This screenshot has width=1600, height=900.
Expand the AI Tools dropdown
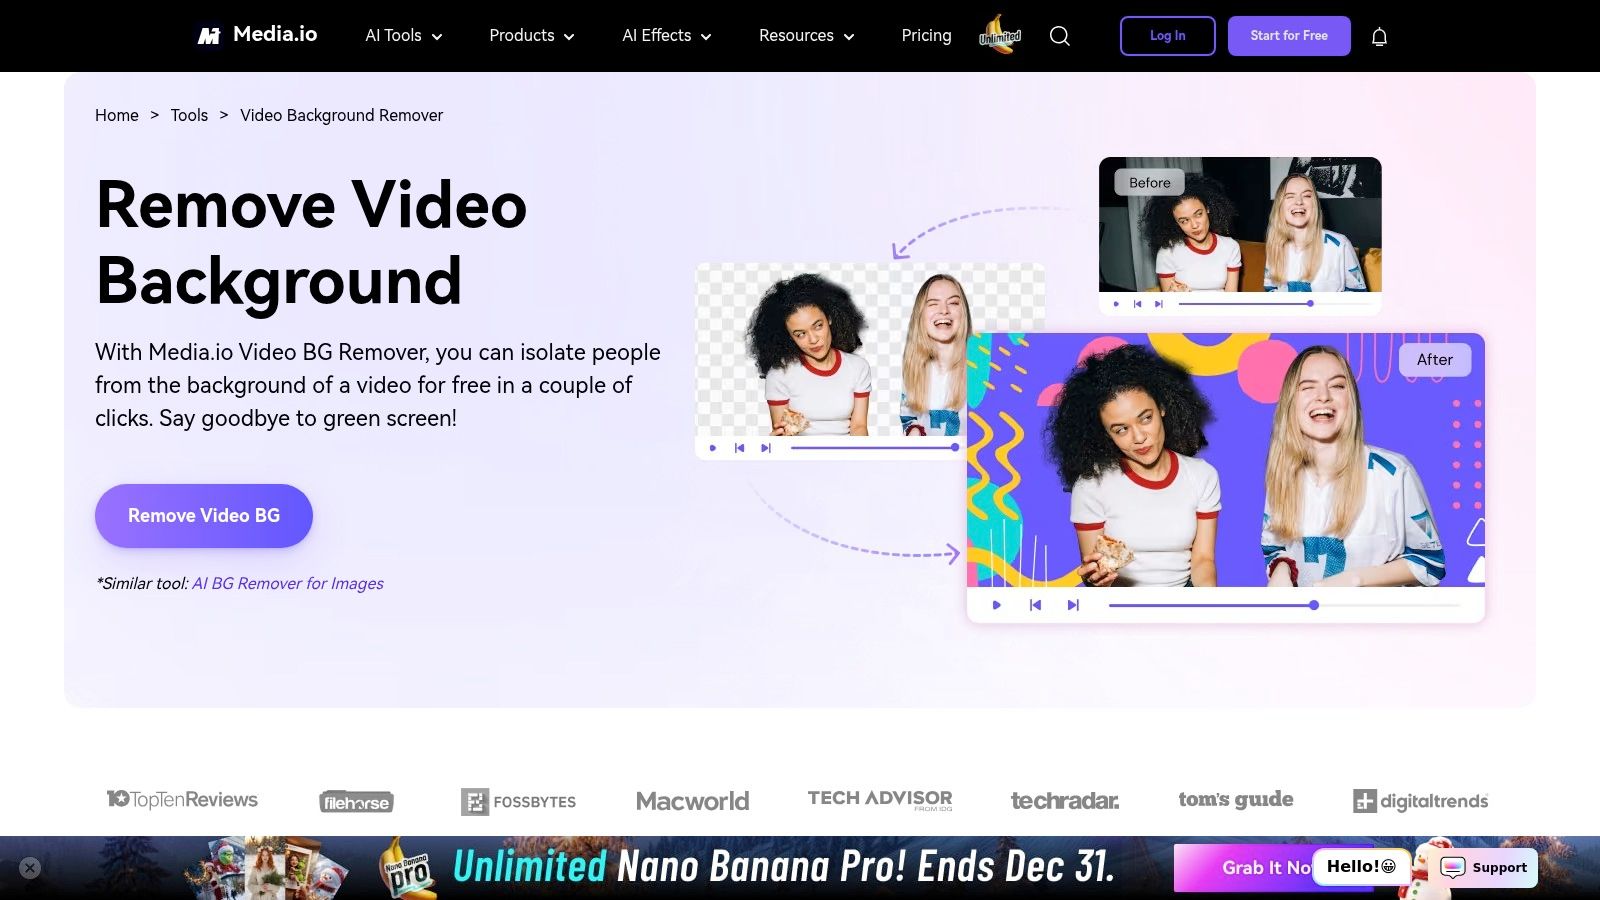pos(402,35)
